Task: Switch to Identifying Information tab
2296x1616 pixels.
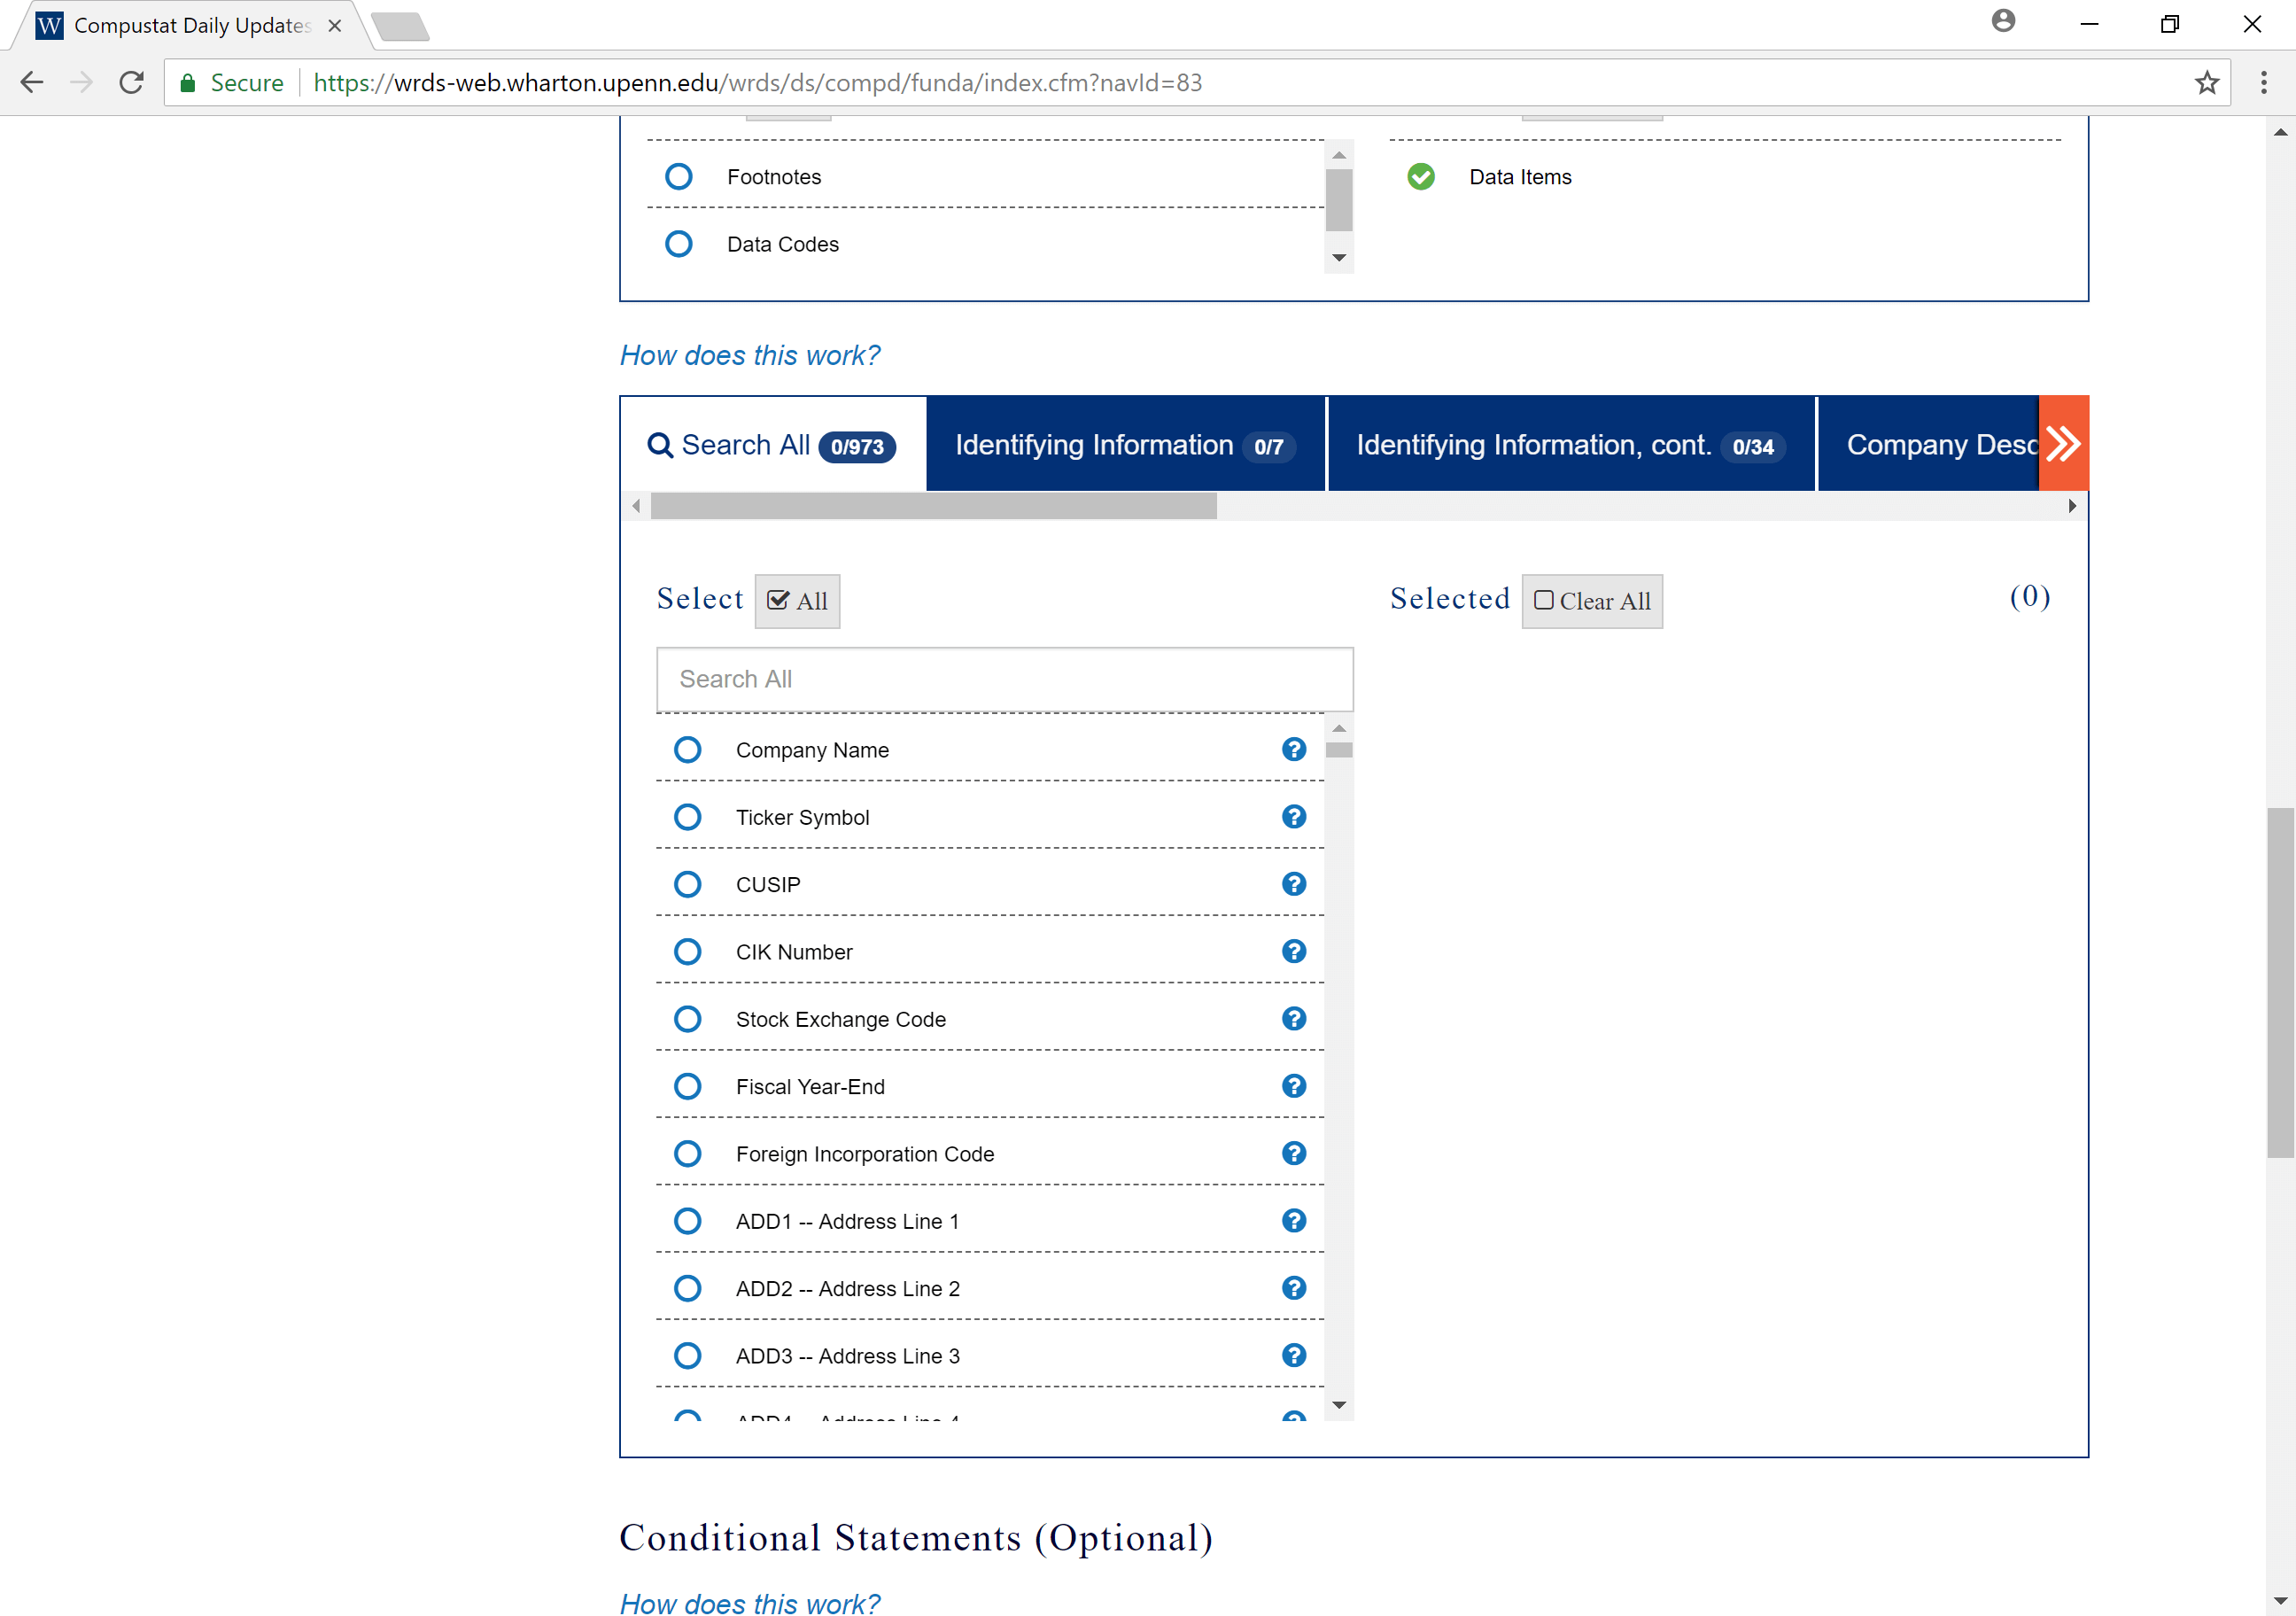Action: (1125, 445)
